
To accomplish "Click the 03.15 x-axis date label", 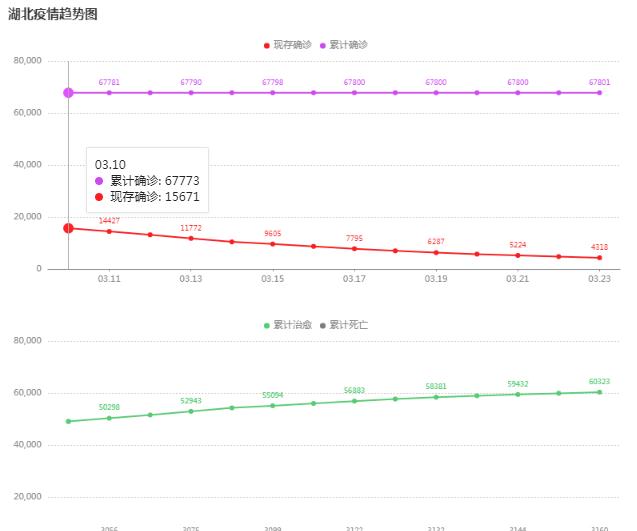I will coord(273,279).
